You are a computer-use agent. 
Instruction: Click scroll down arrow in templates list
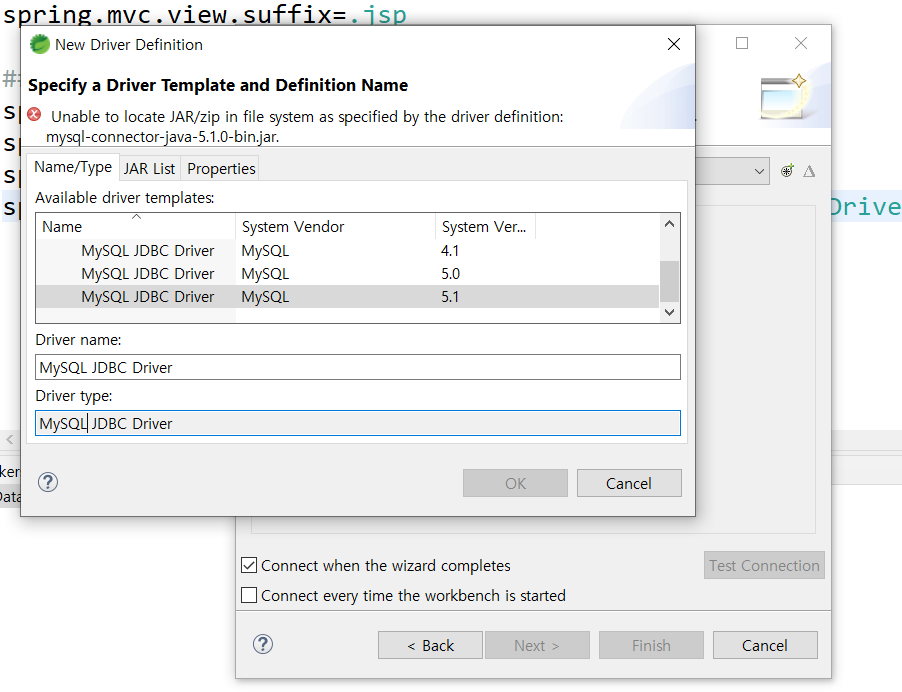[x=669, y=312]
